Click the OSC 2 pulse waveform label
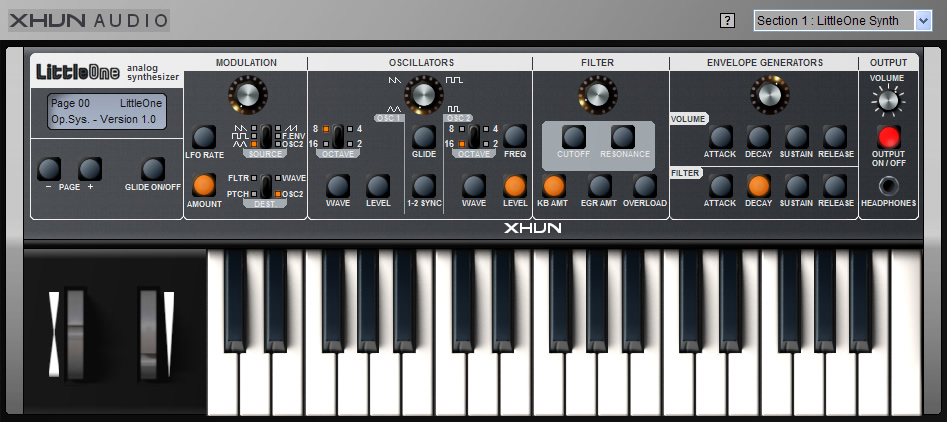947x422 pixels. pos(453,109)
